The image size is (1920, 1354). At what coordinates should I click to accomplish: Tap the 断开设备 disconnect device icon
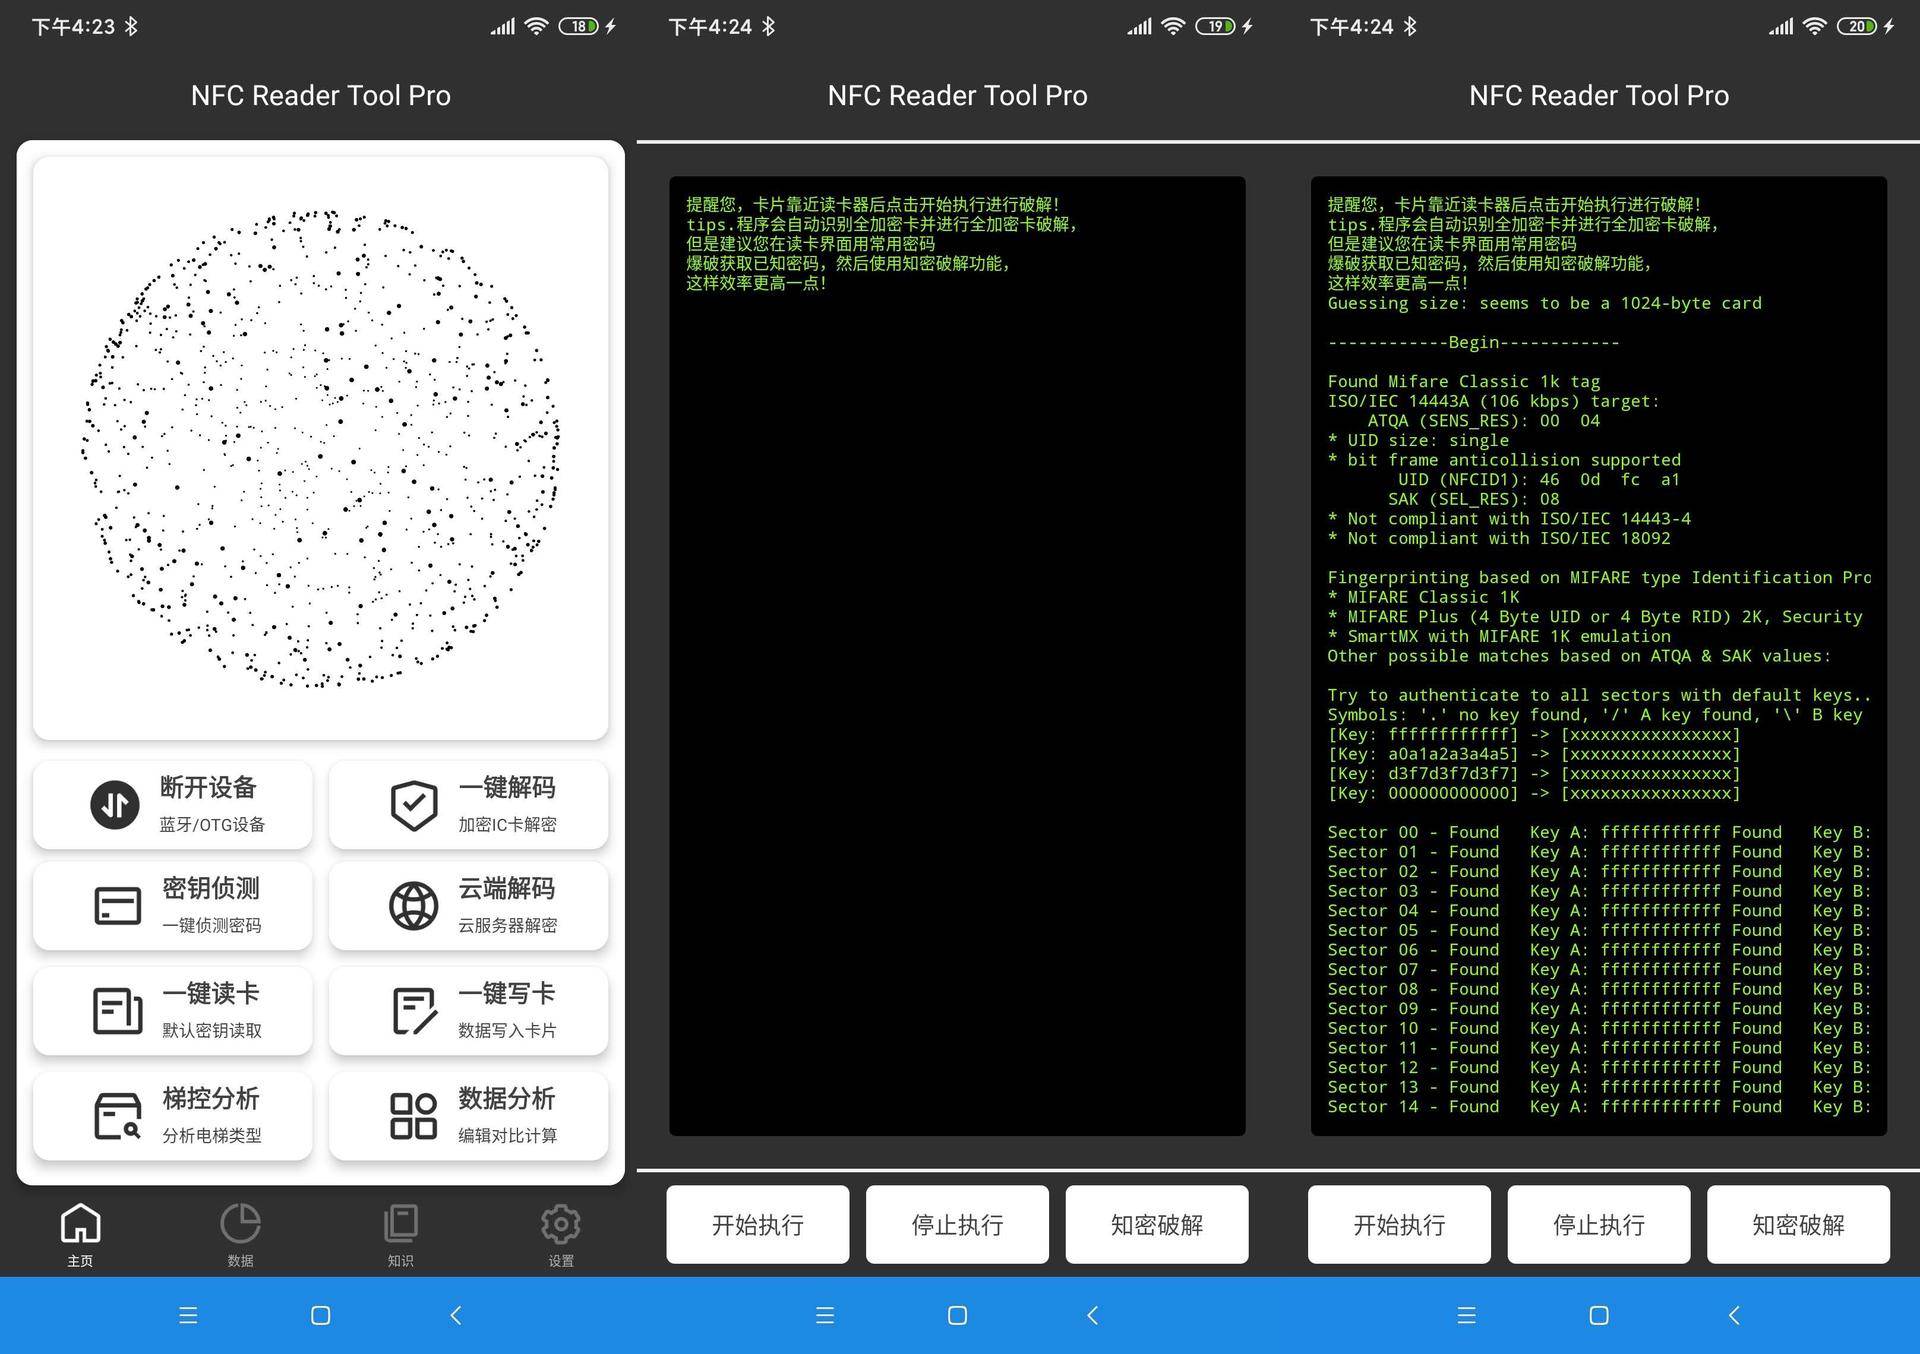point(115,805)
